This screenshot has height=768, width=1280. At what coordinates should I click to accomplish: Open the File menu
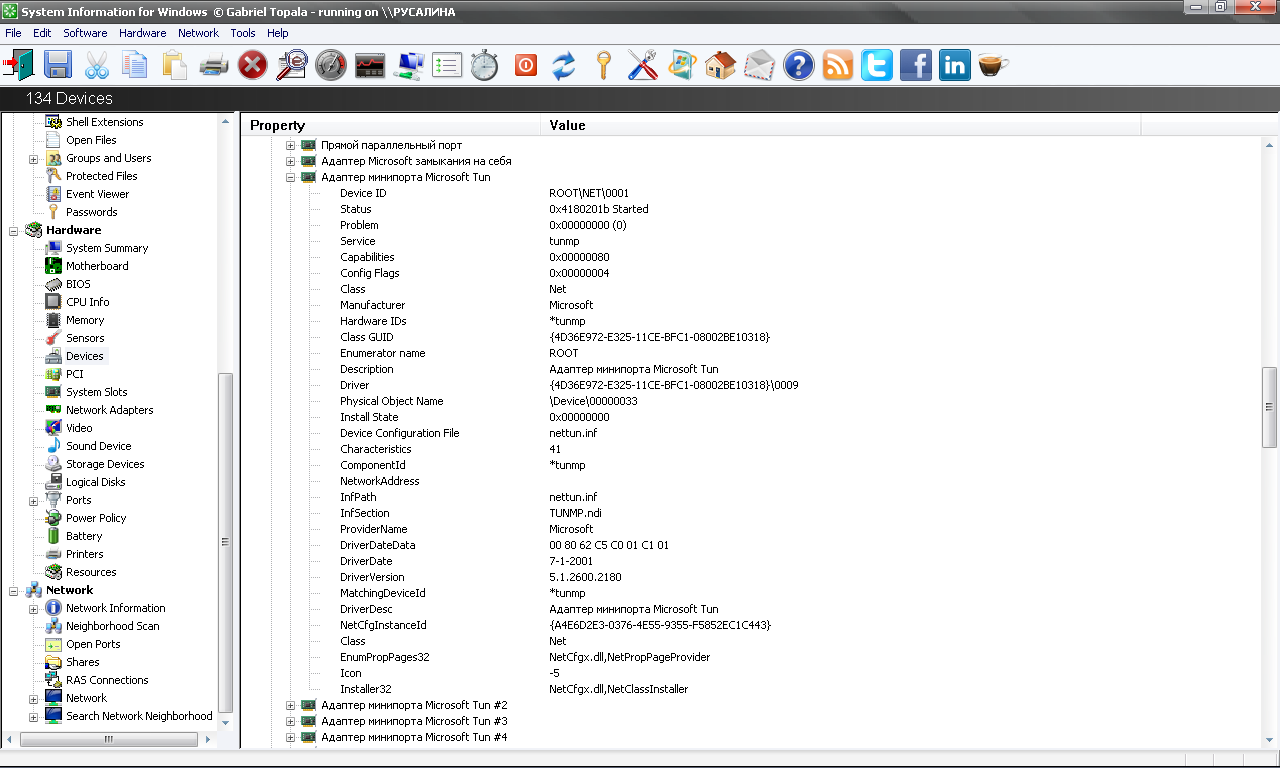tap(13, 33)
